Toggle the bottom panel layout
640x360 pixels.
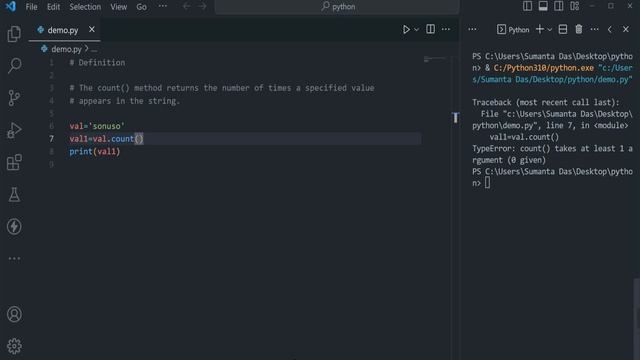tap(543, 6)
